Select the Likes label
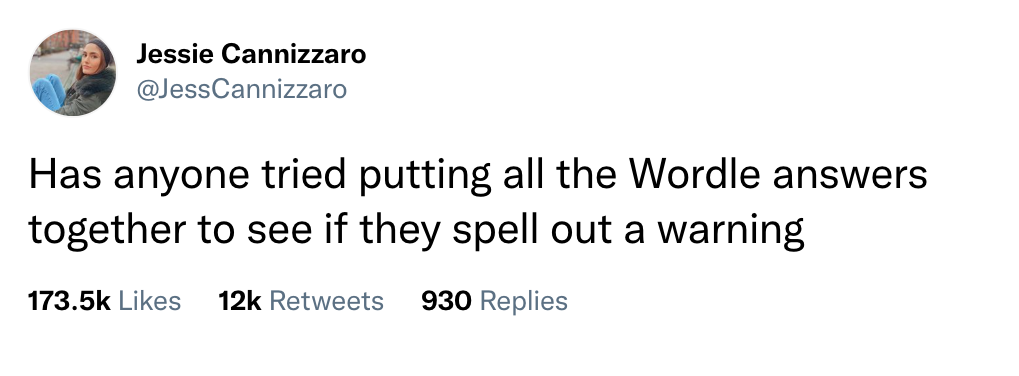Image resolution: width=1019 pixels, height=376 pixels. (x=149, y=301)
